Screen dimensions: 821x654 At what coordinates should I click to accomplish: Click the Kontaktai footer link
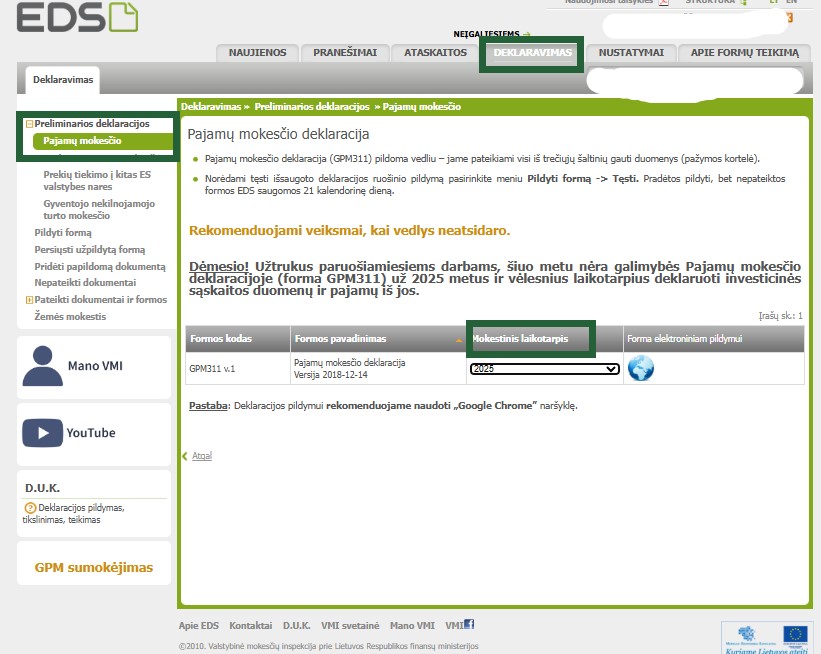(250, 625)
